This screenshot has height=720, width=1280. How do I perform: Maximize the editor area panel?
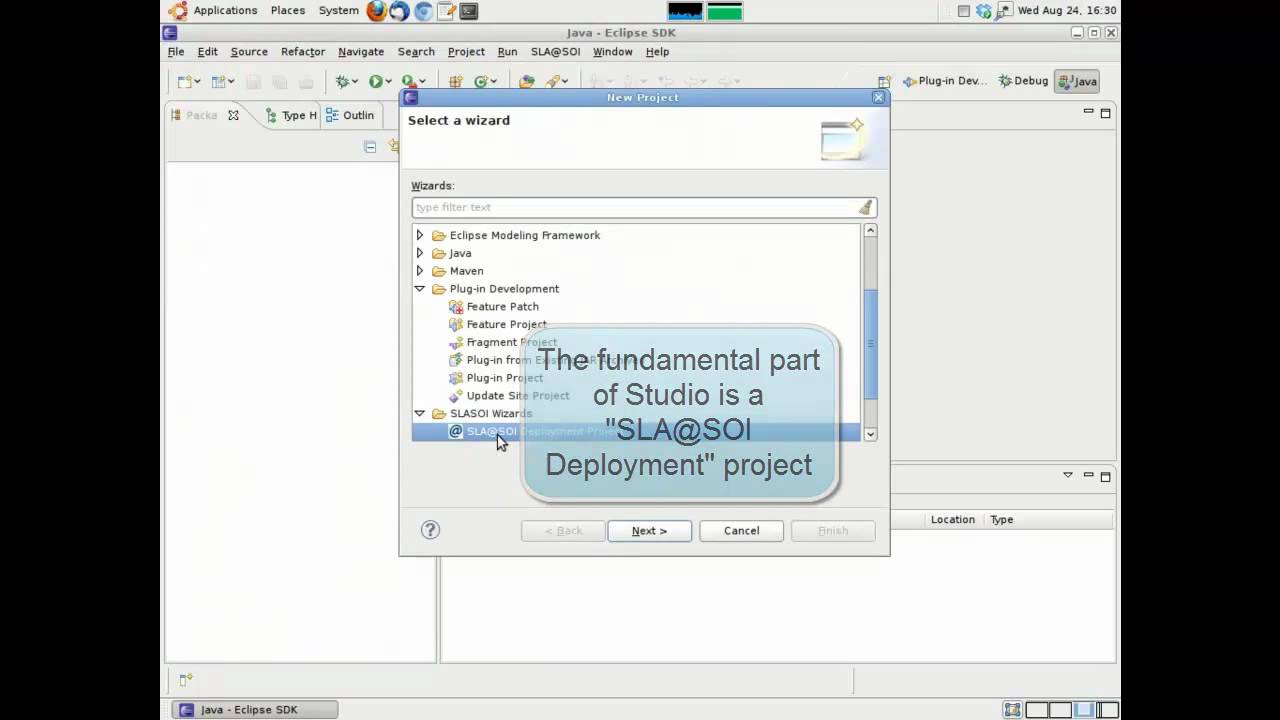1106,113
